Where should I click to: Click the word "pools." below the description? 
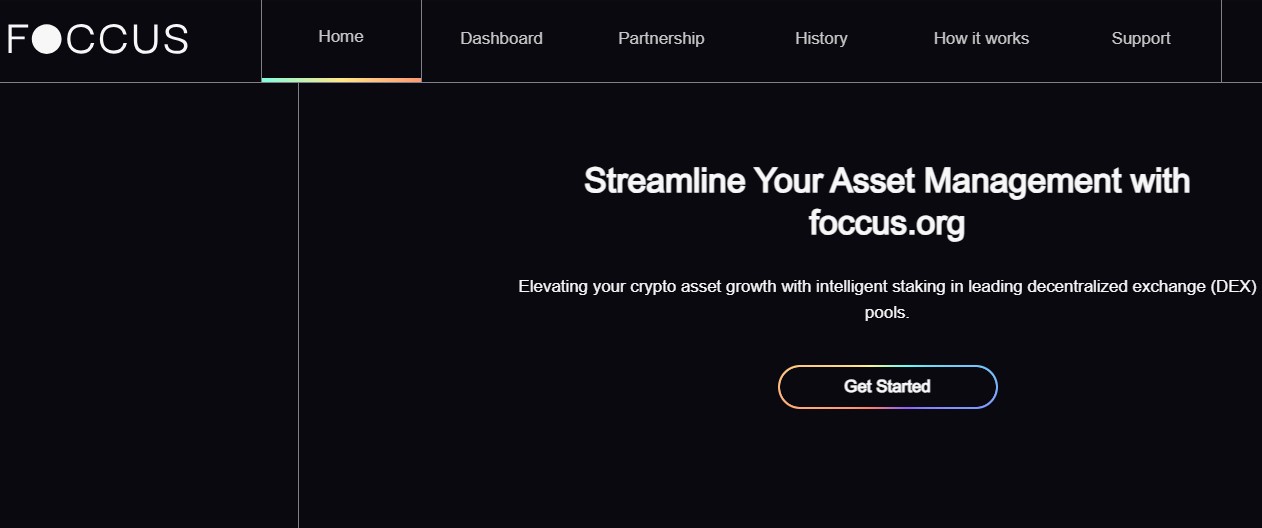pyautogui.click(x=887, y=313)
